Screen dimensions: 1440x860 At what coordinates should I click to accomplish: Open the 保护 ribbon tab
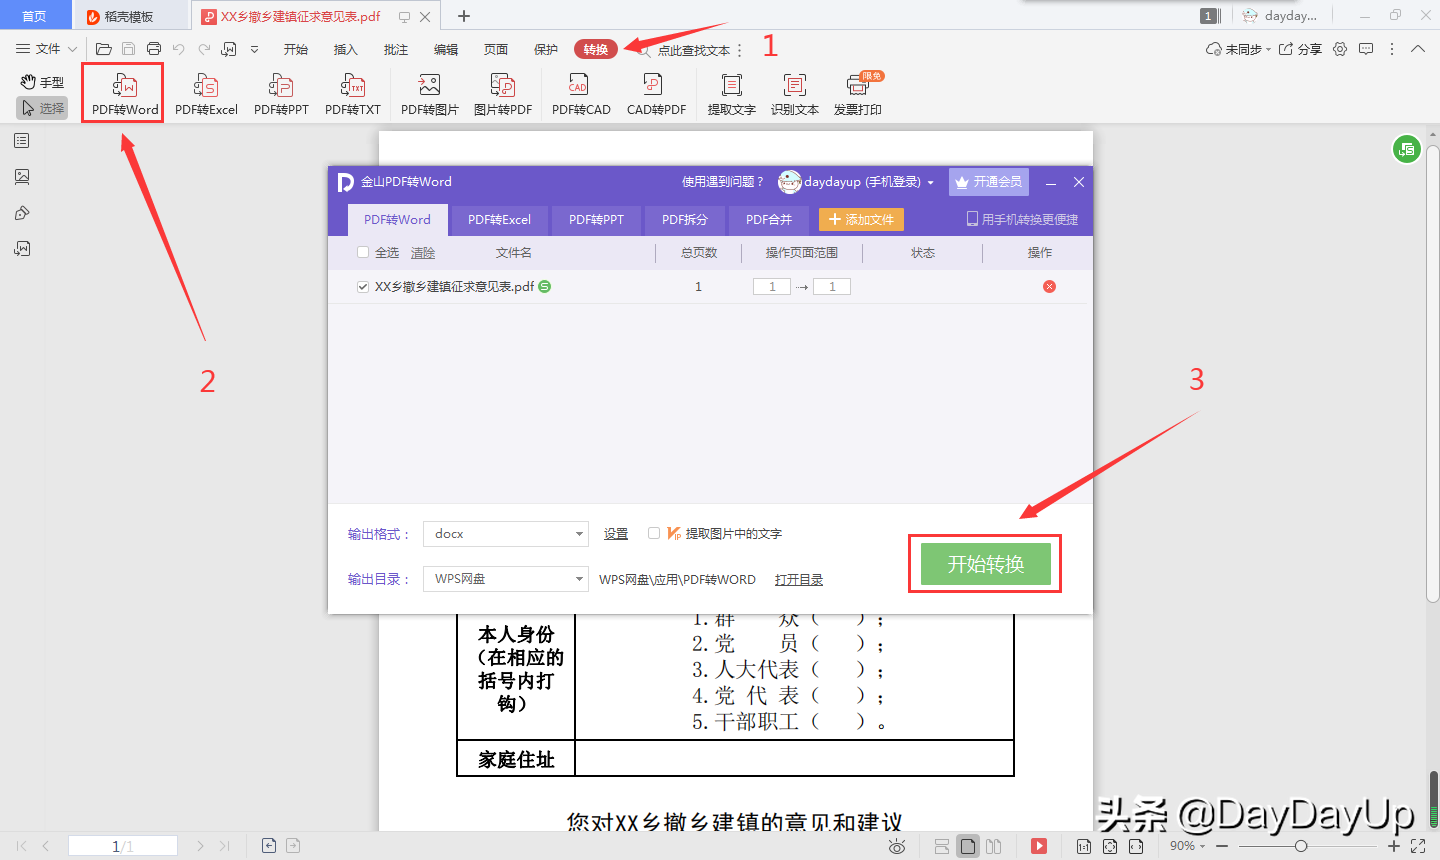tap(546, 49)
